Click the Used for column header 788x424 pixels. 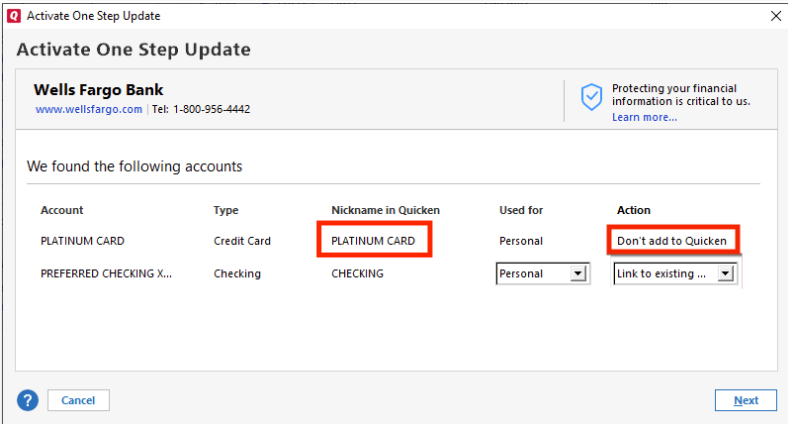point(521,210)
